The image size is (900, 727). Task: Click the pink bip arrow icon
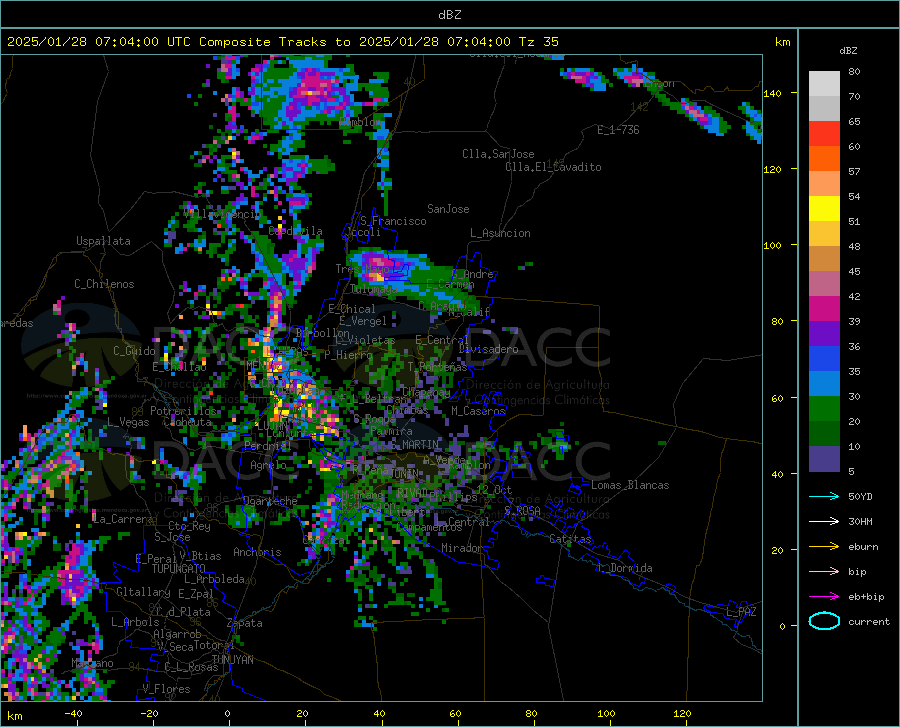(824, 572)
